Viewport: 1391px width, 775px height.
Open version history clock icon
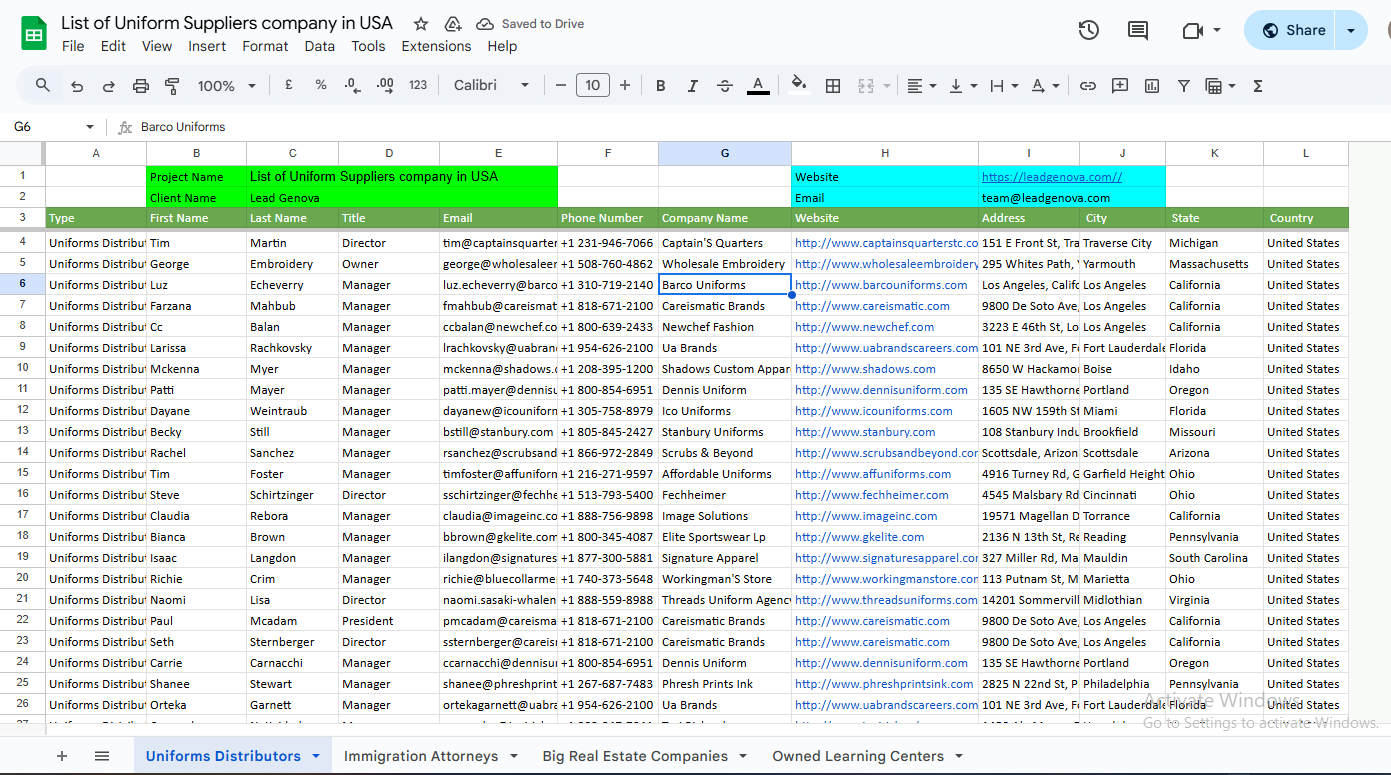(1089, 30)
